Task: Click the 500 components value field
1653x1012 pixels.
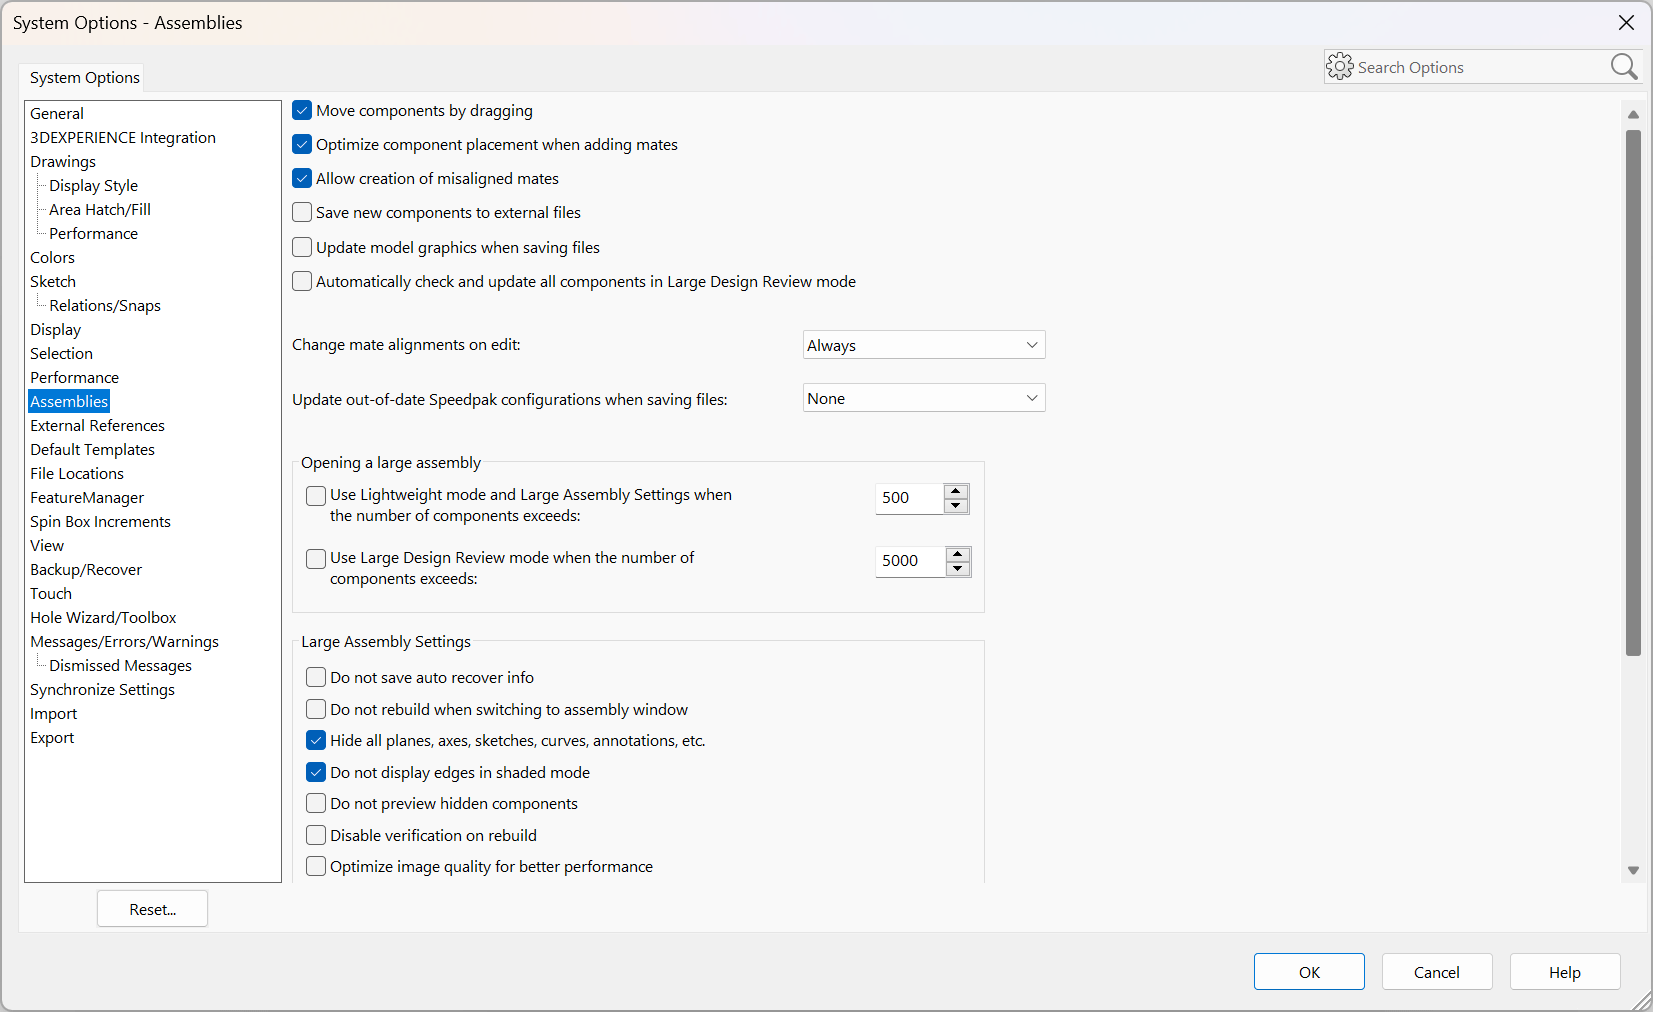Action: tap(909, 498)
